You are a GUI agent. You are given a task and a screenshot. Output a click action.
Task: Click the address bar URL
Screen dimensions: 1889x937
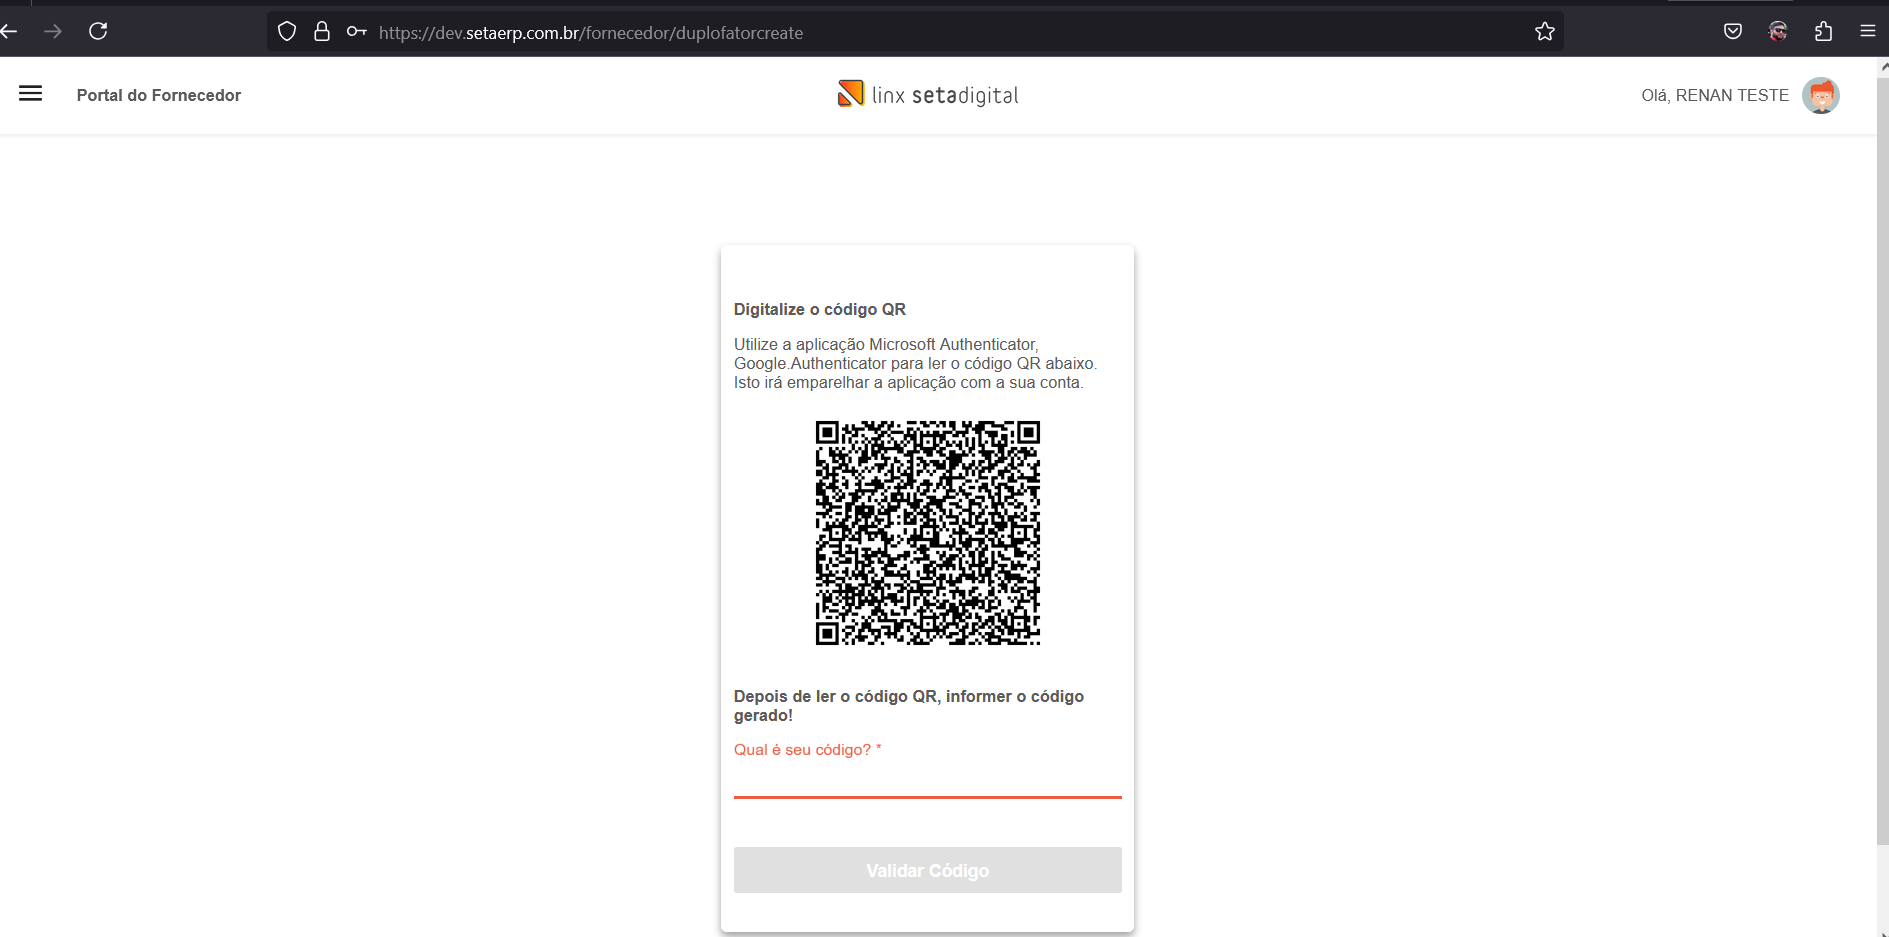coord(590,33)
